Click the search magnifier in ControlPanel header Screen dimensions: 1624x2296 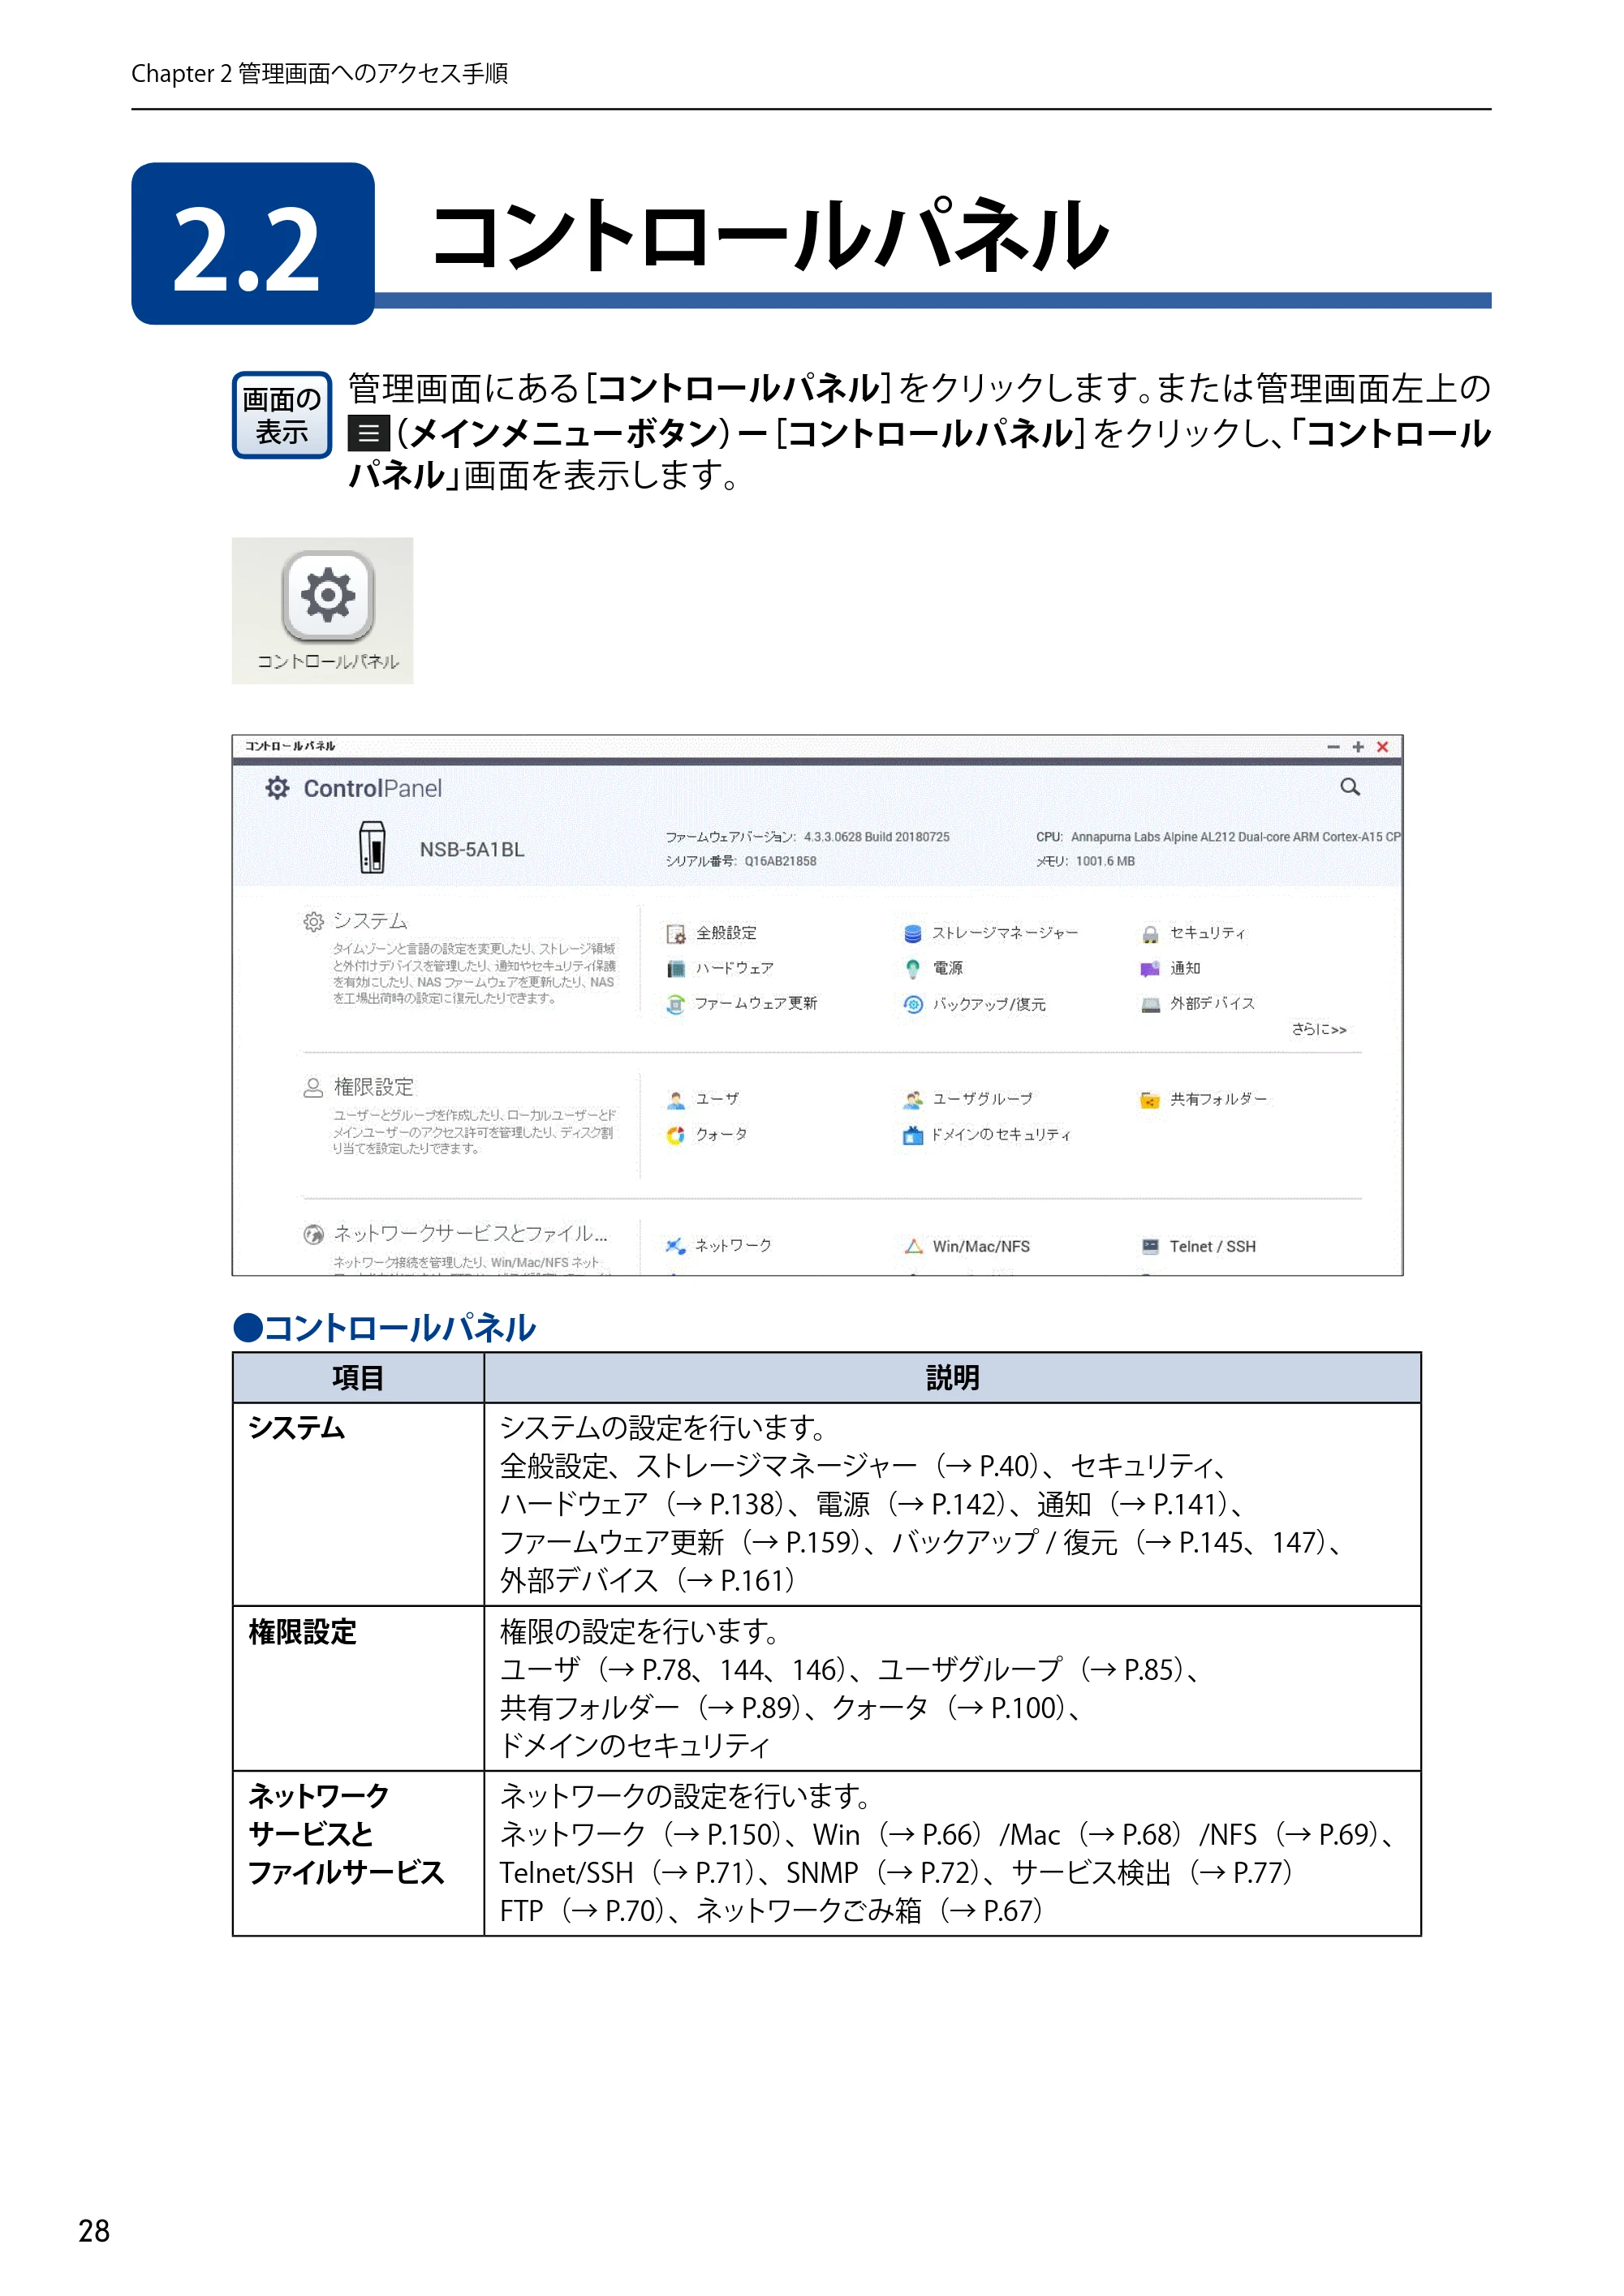[1349, 787]
